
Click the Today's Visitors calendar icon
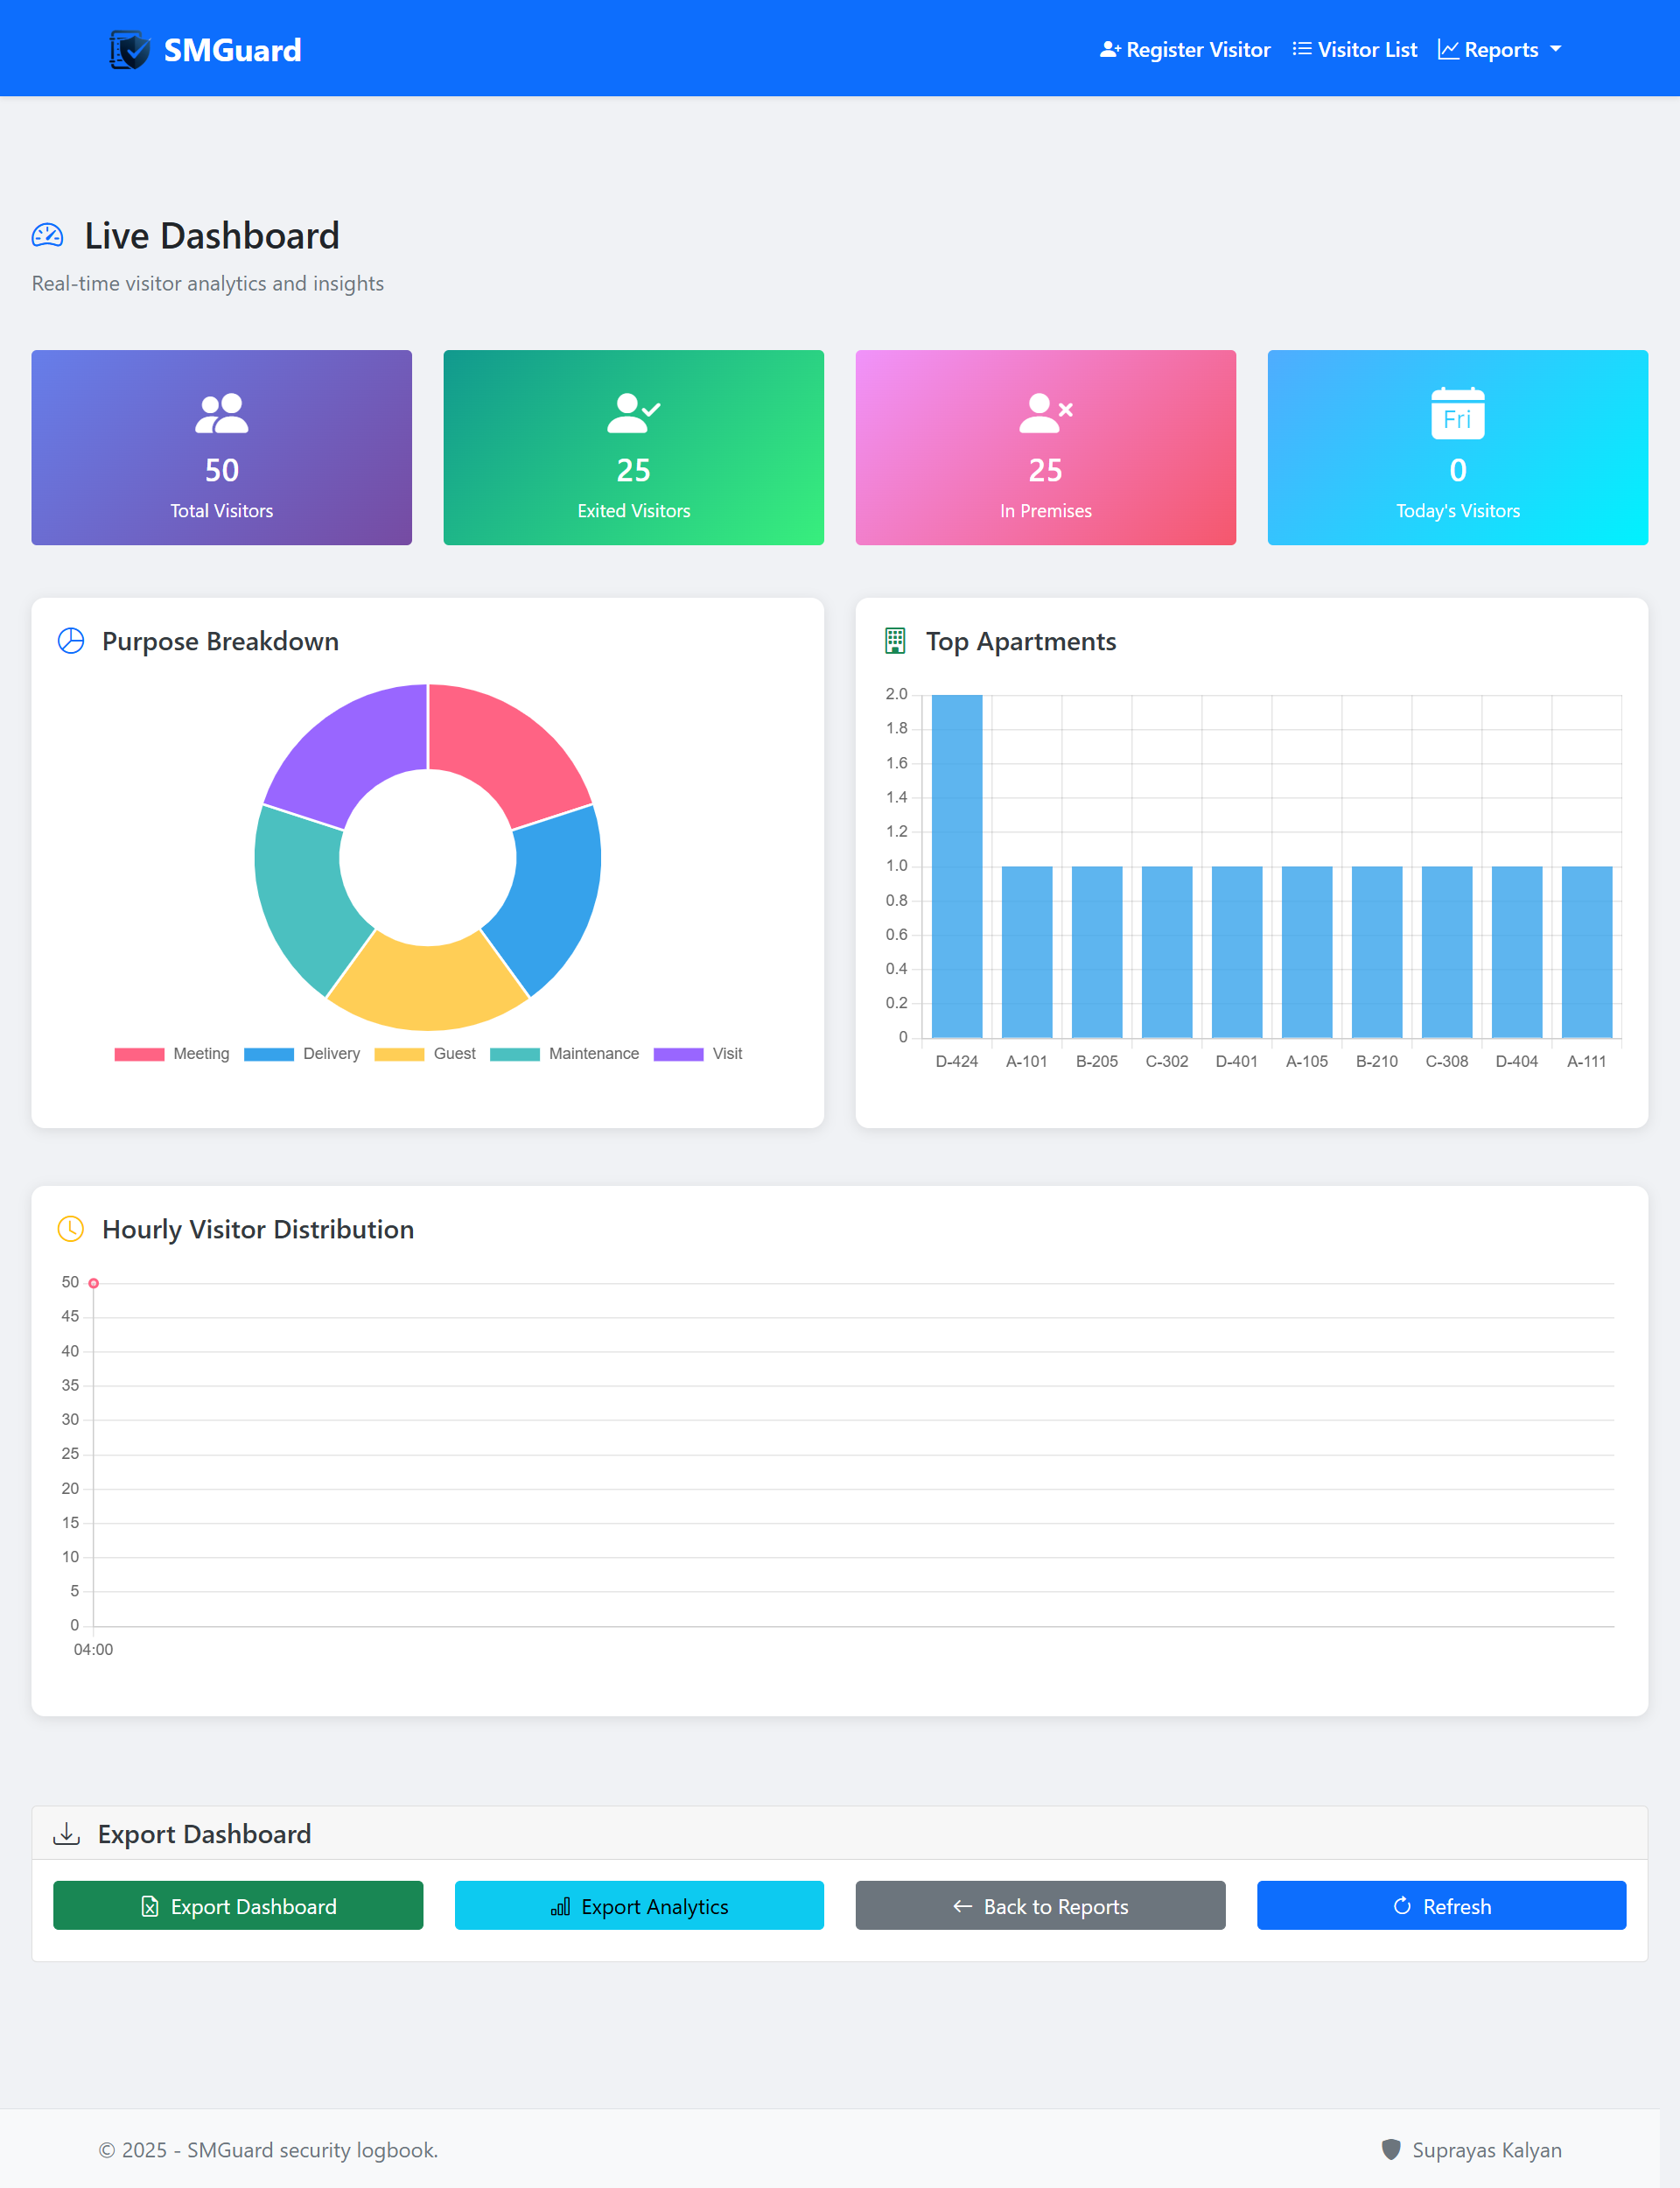(x=1457, y=413)
